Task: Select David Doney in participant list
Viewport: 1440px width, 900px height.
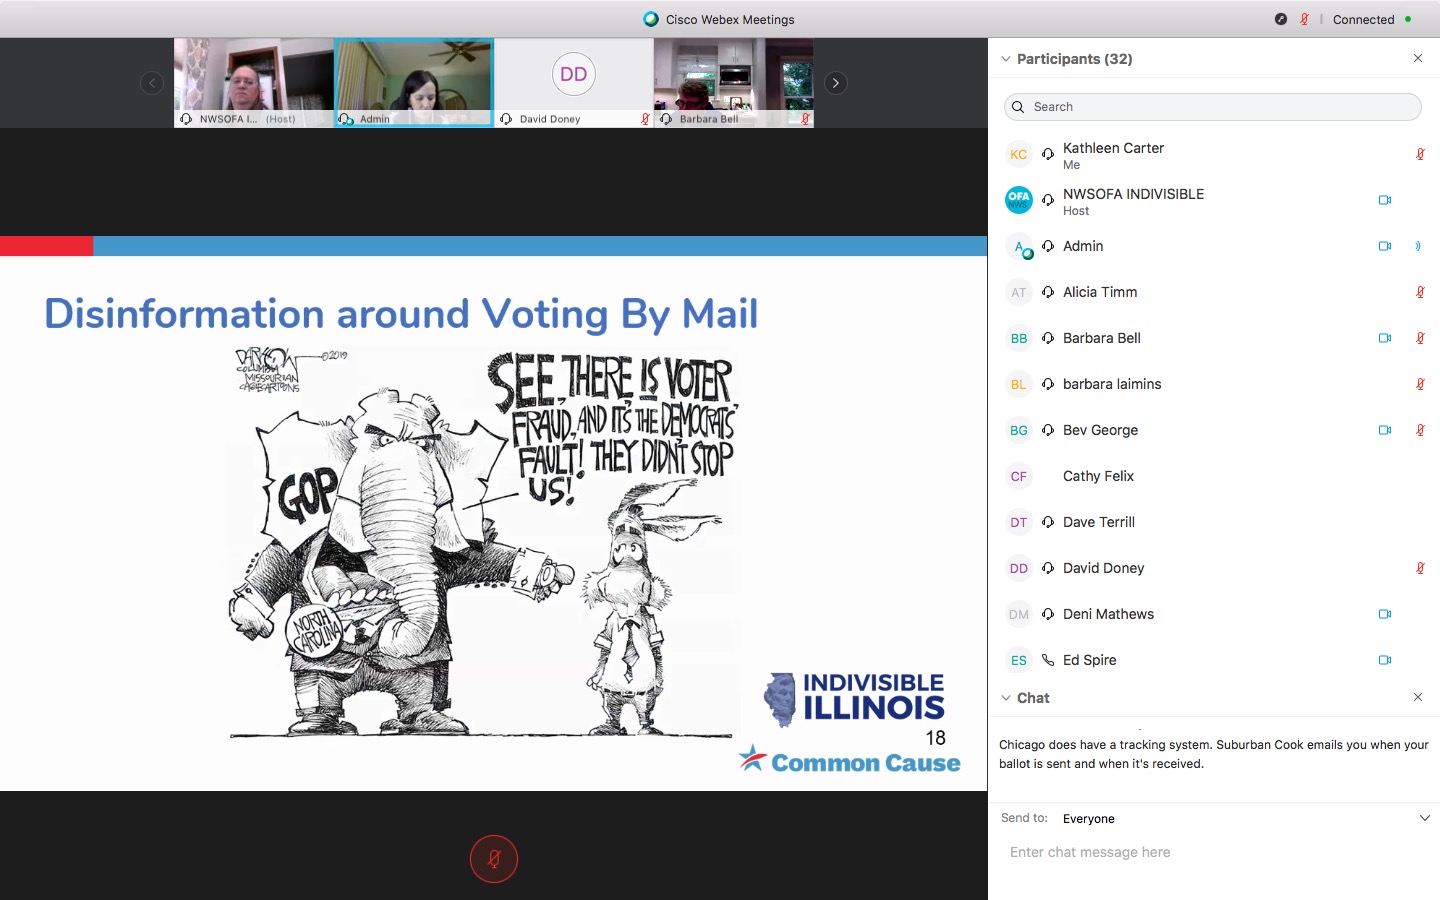Action: 1214,568
